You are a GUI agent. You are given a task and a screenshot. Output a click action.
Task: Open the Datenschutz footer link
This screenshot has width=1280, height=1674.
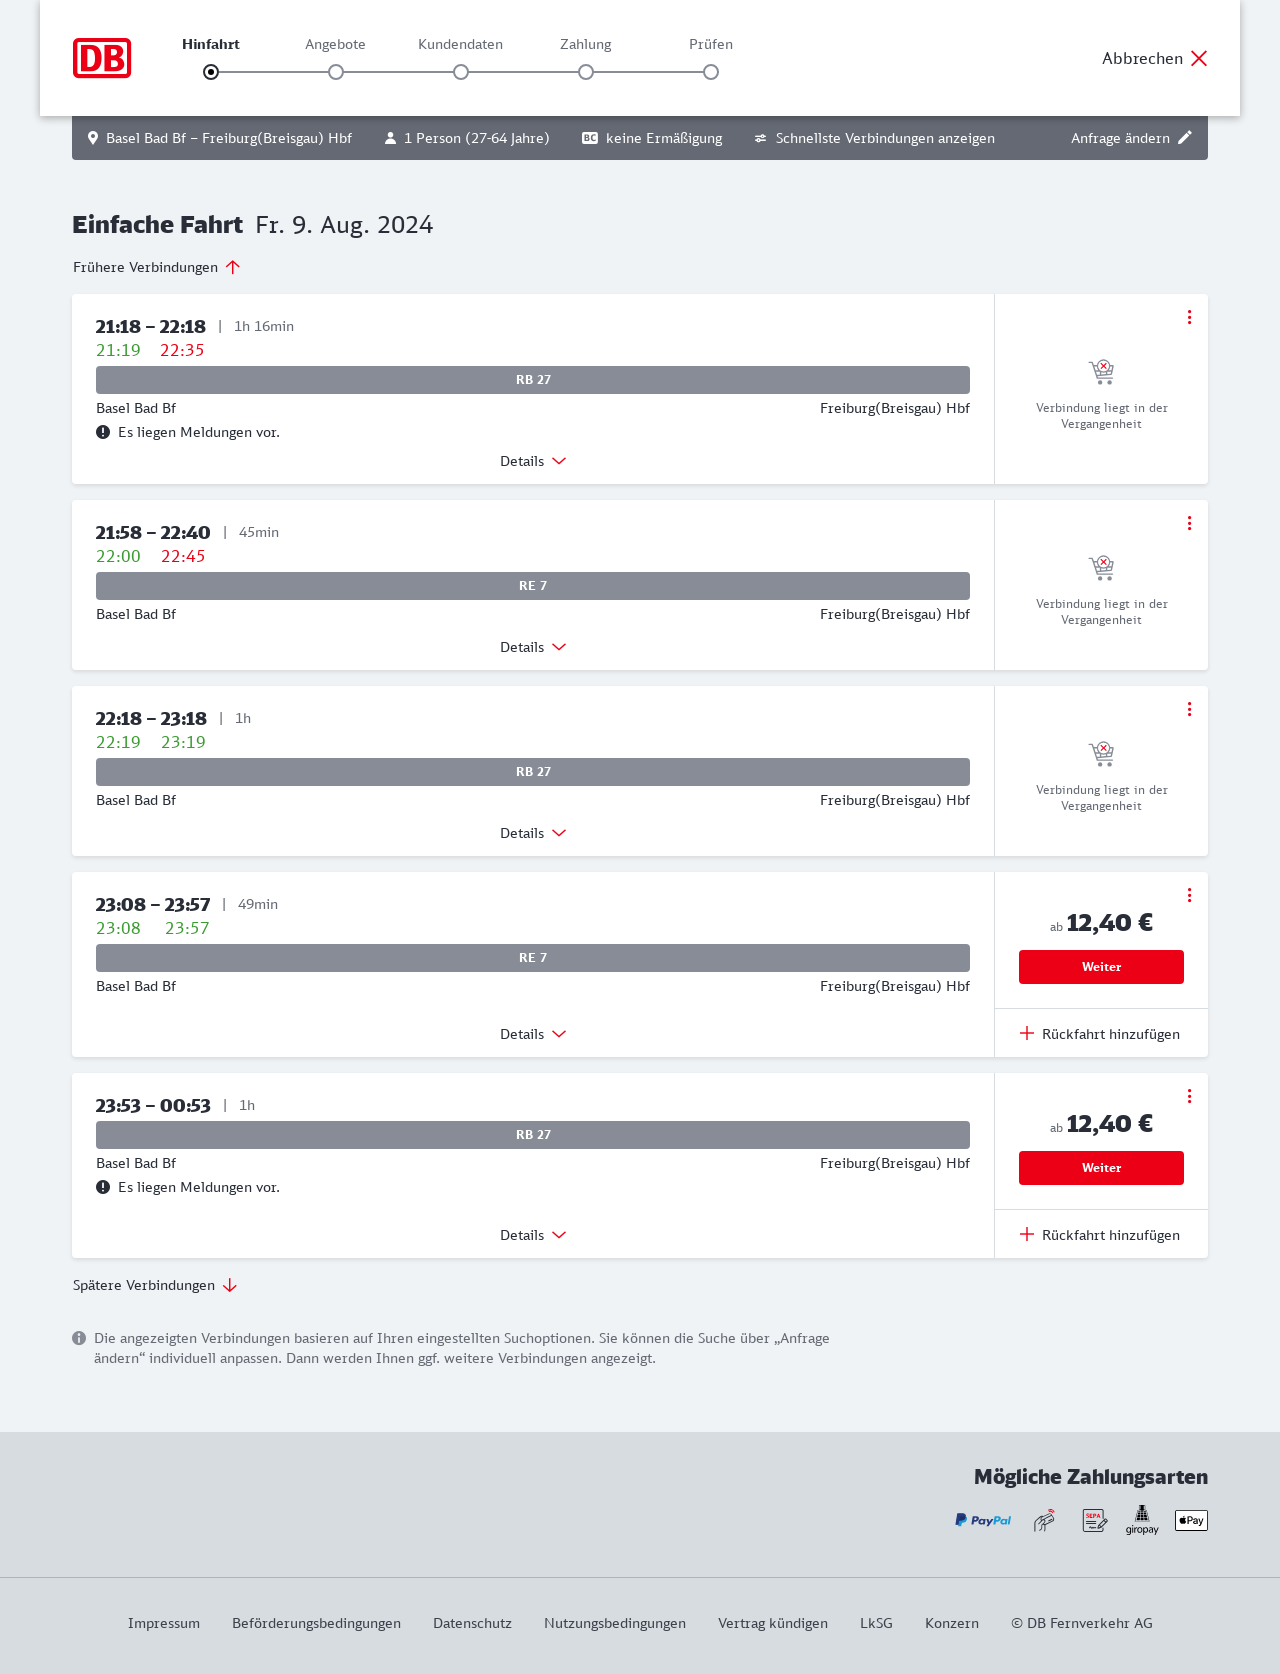[x=472, y=1623]
